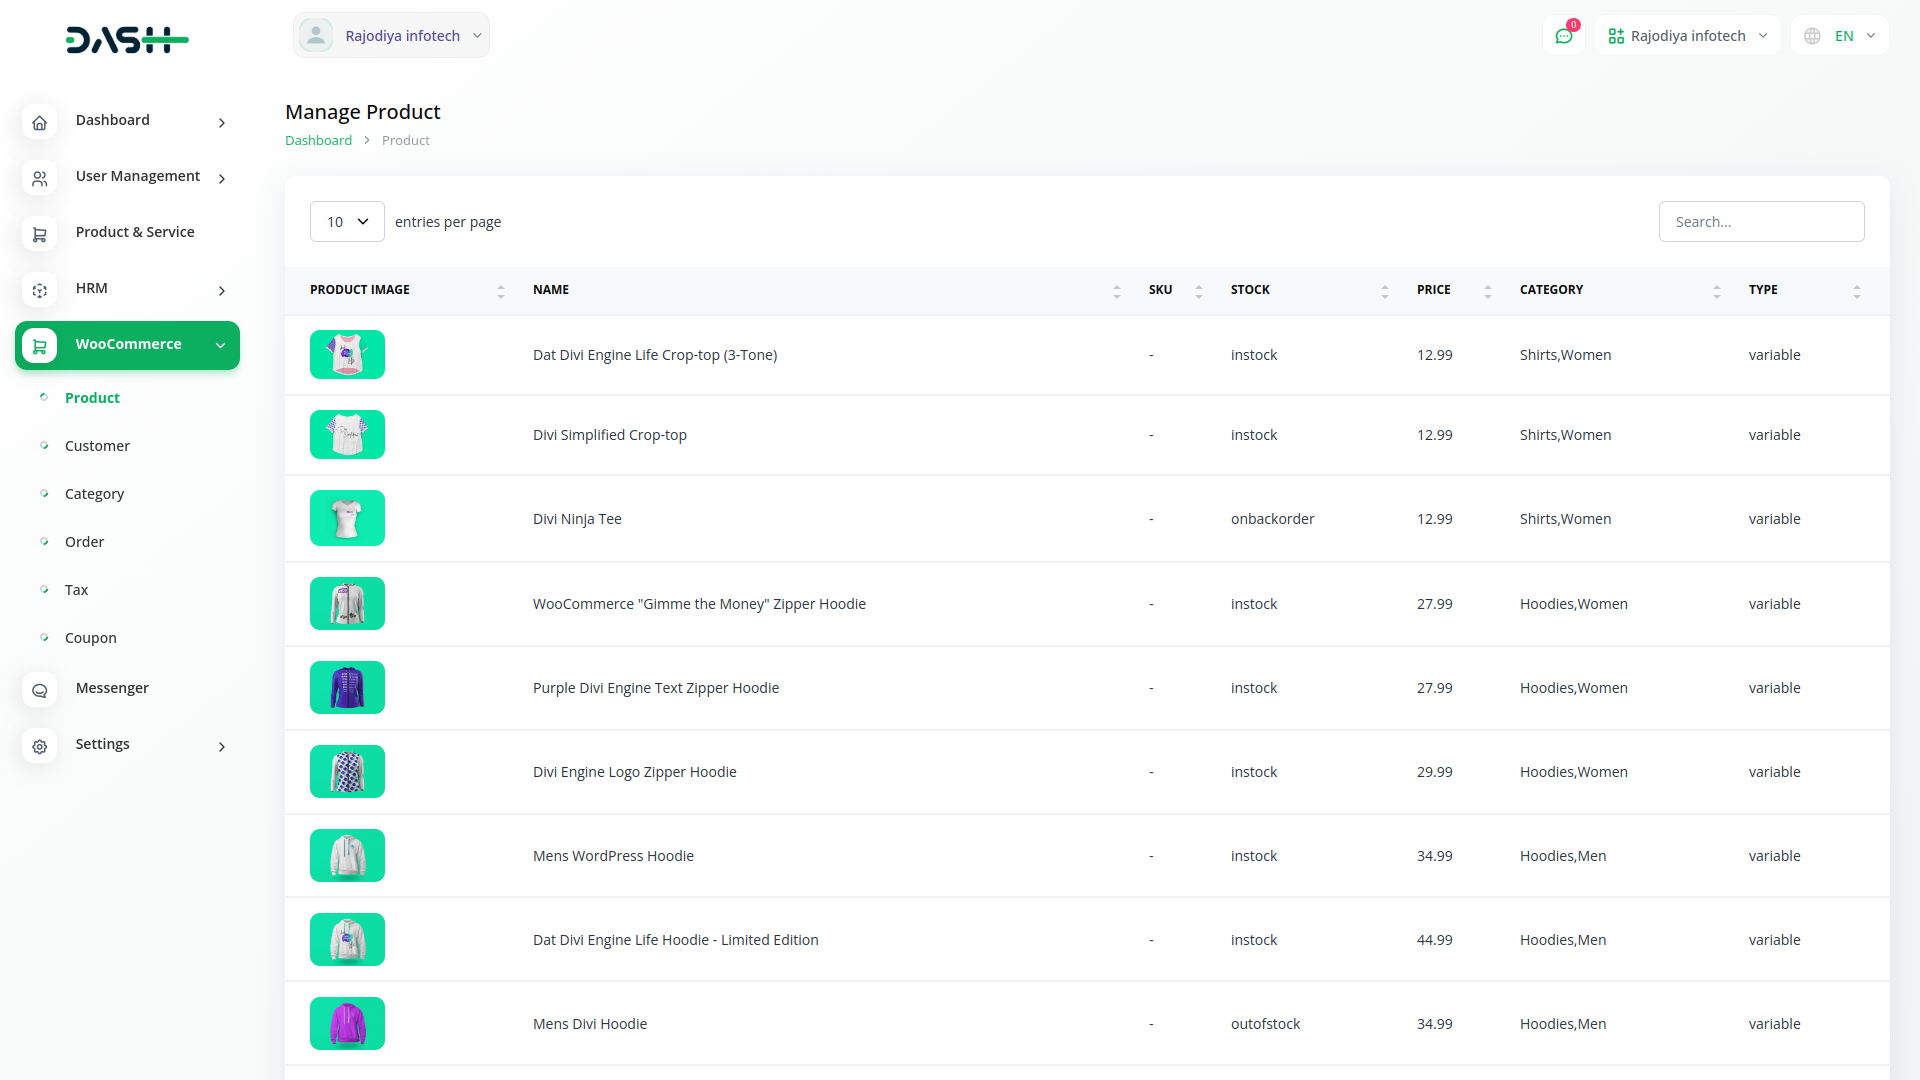This screenshot has width=1920, height=1080.
Task: Click the Settings gear icon in sidebar
Action: (39, 746)
